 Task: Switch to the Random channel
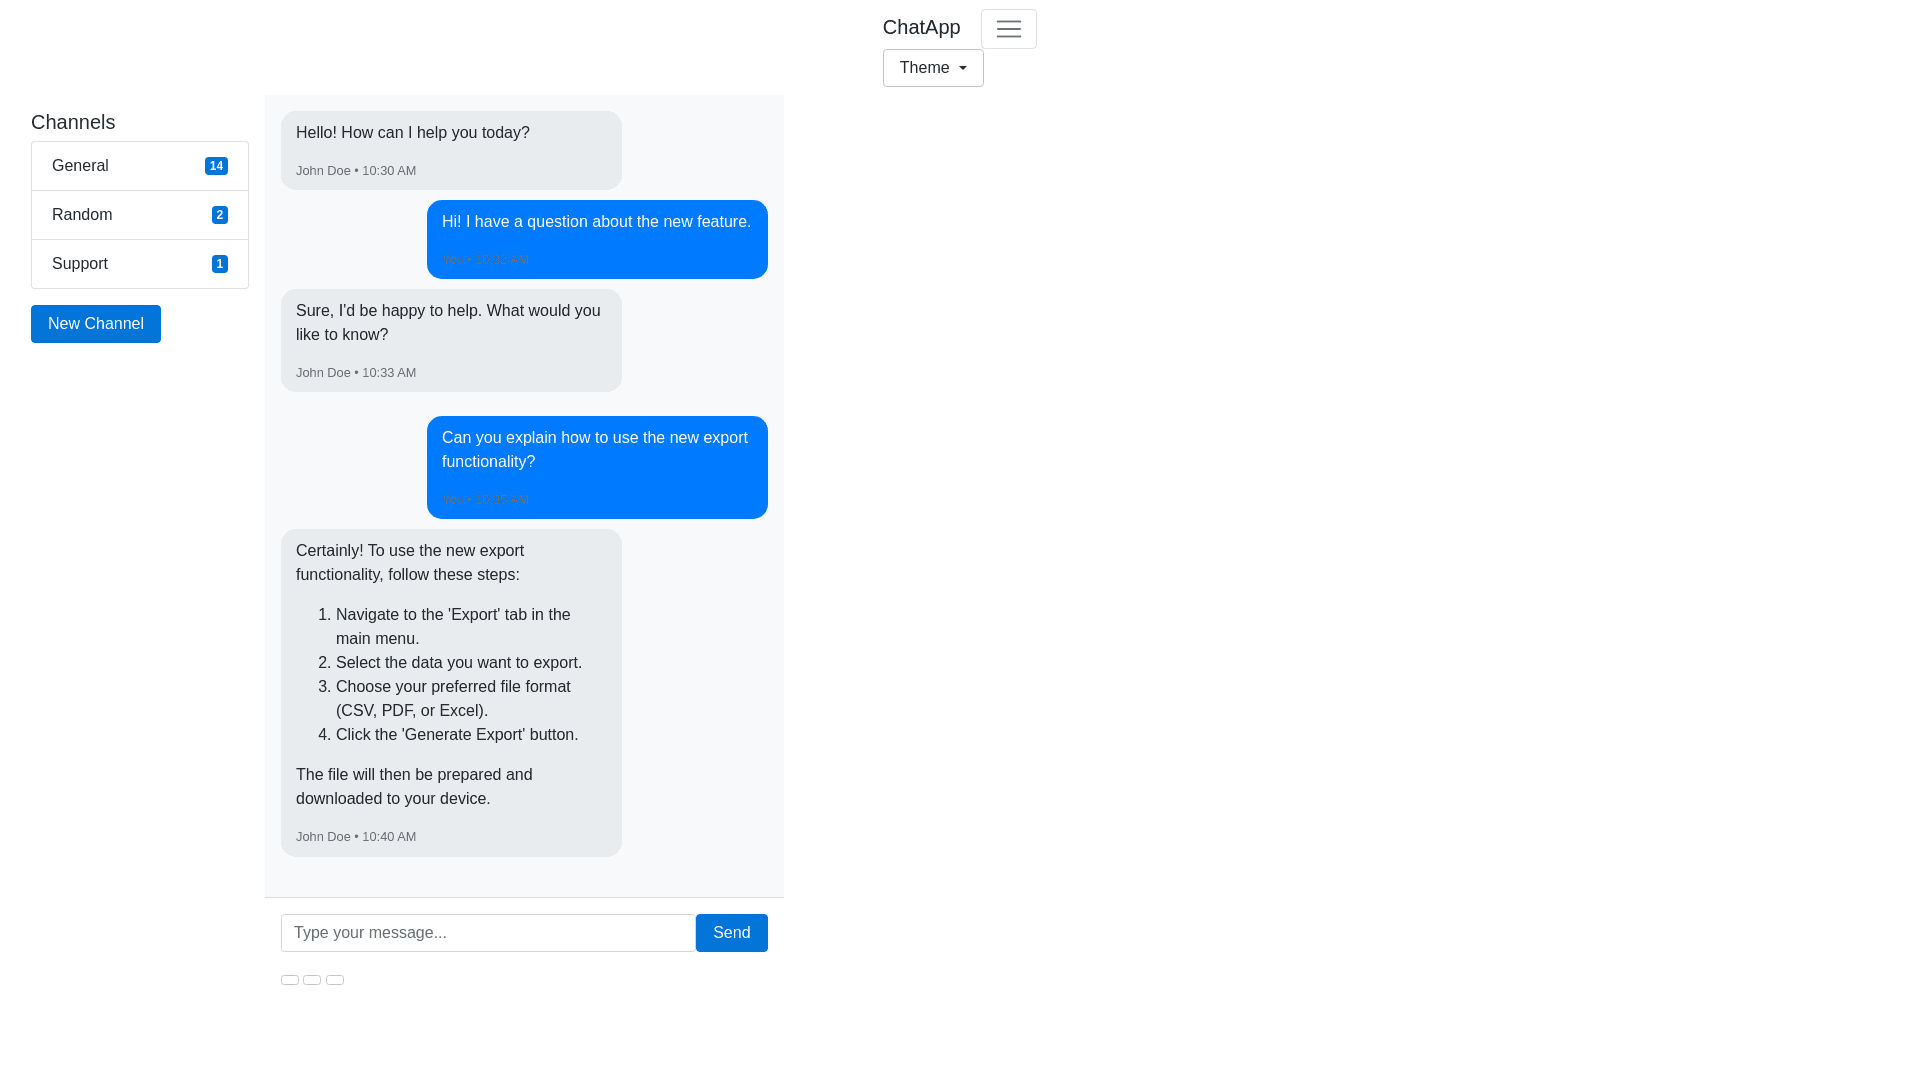pos(82,215)
